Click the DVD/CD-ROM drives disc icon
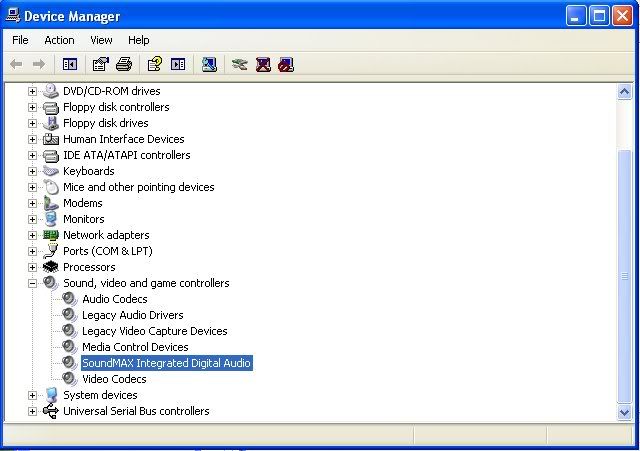Image resolution: width=640 pixels, height=451 pixels. (51, 91)
